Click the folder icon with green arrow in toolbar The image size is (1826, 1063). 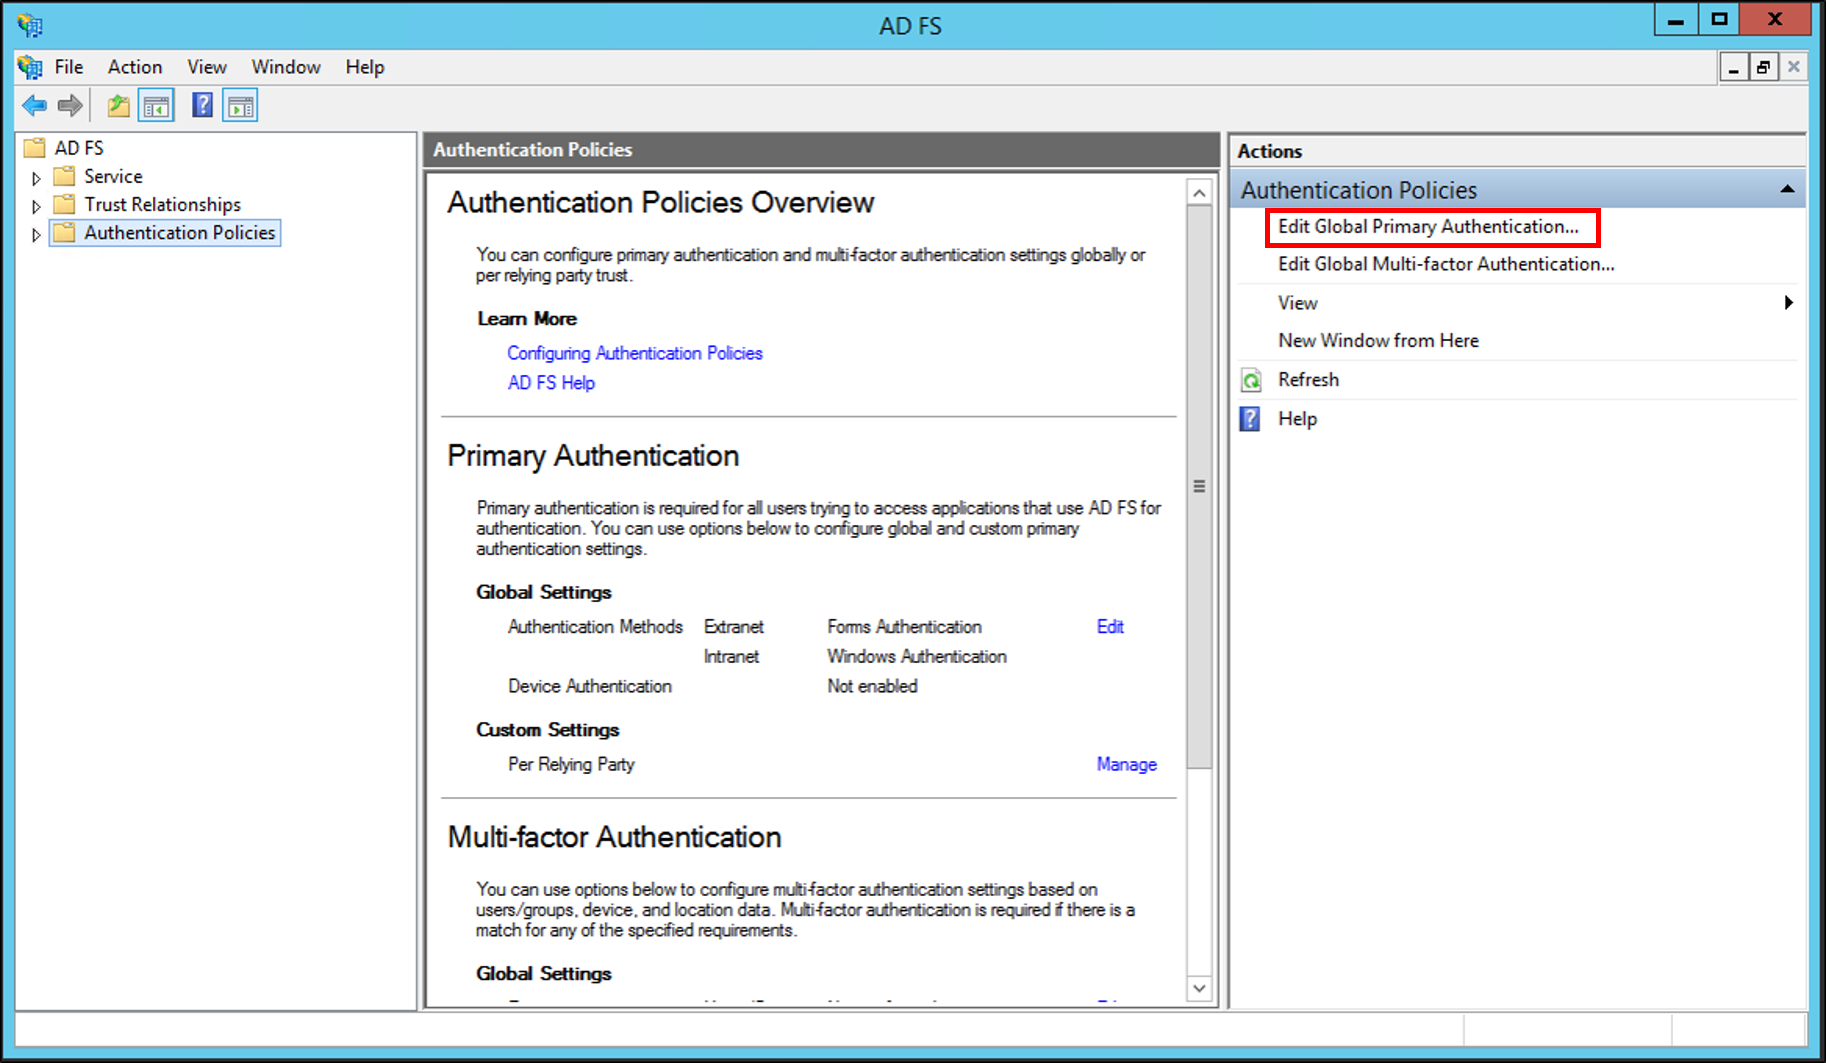[x=117, y=105]
